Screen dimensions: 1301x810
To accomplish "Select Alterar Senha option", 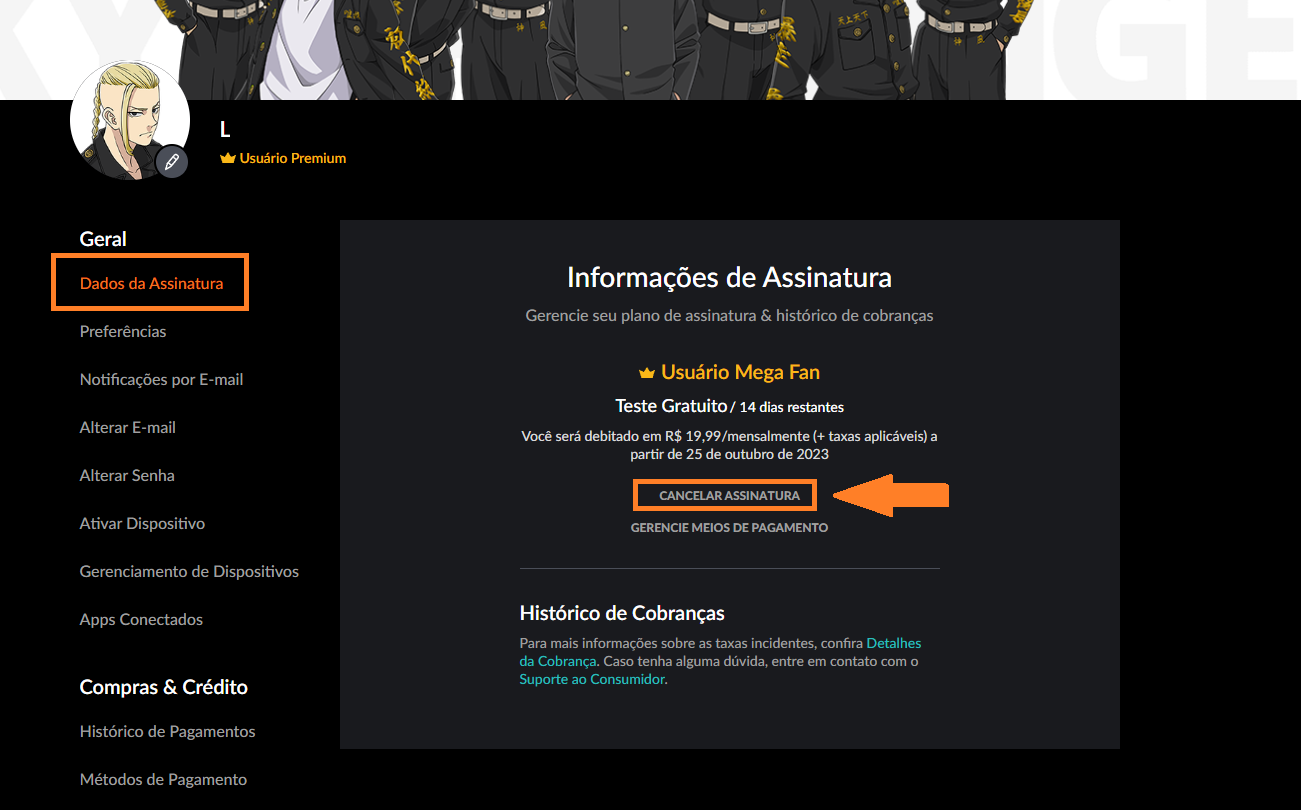I will [127, 475].
